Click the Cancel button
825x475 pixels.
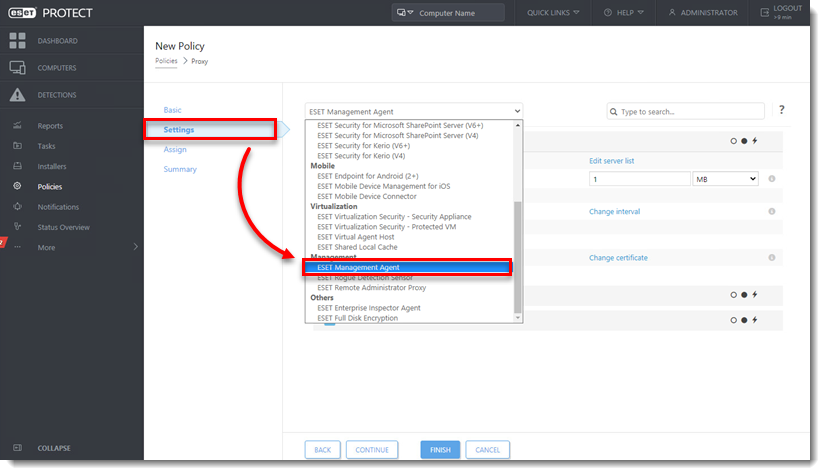(x=488, y=450)
